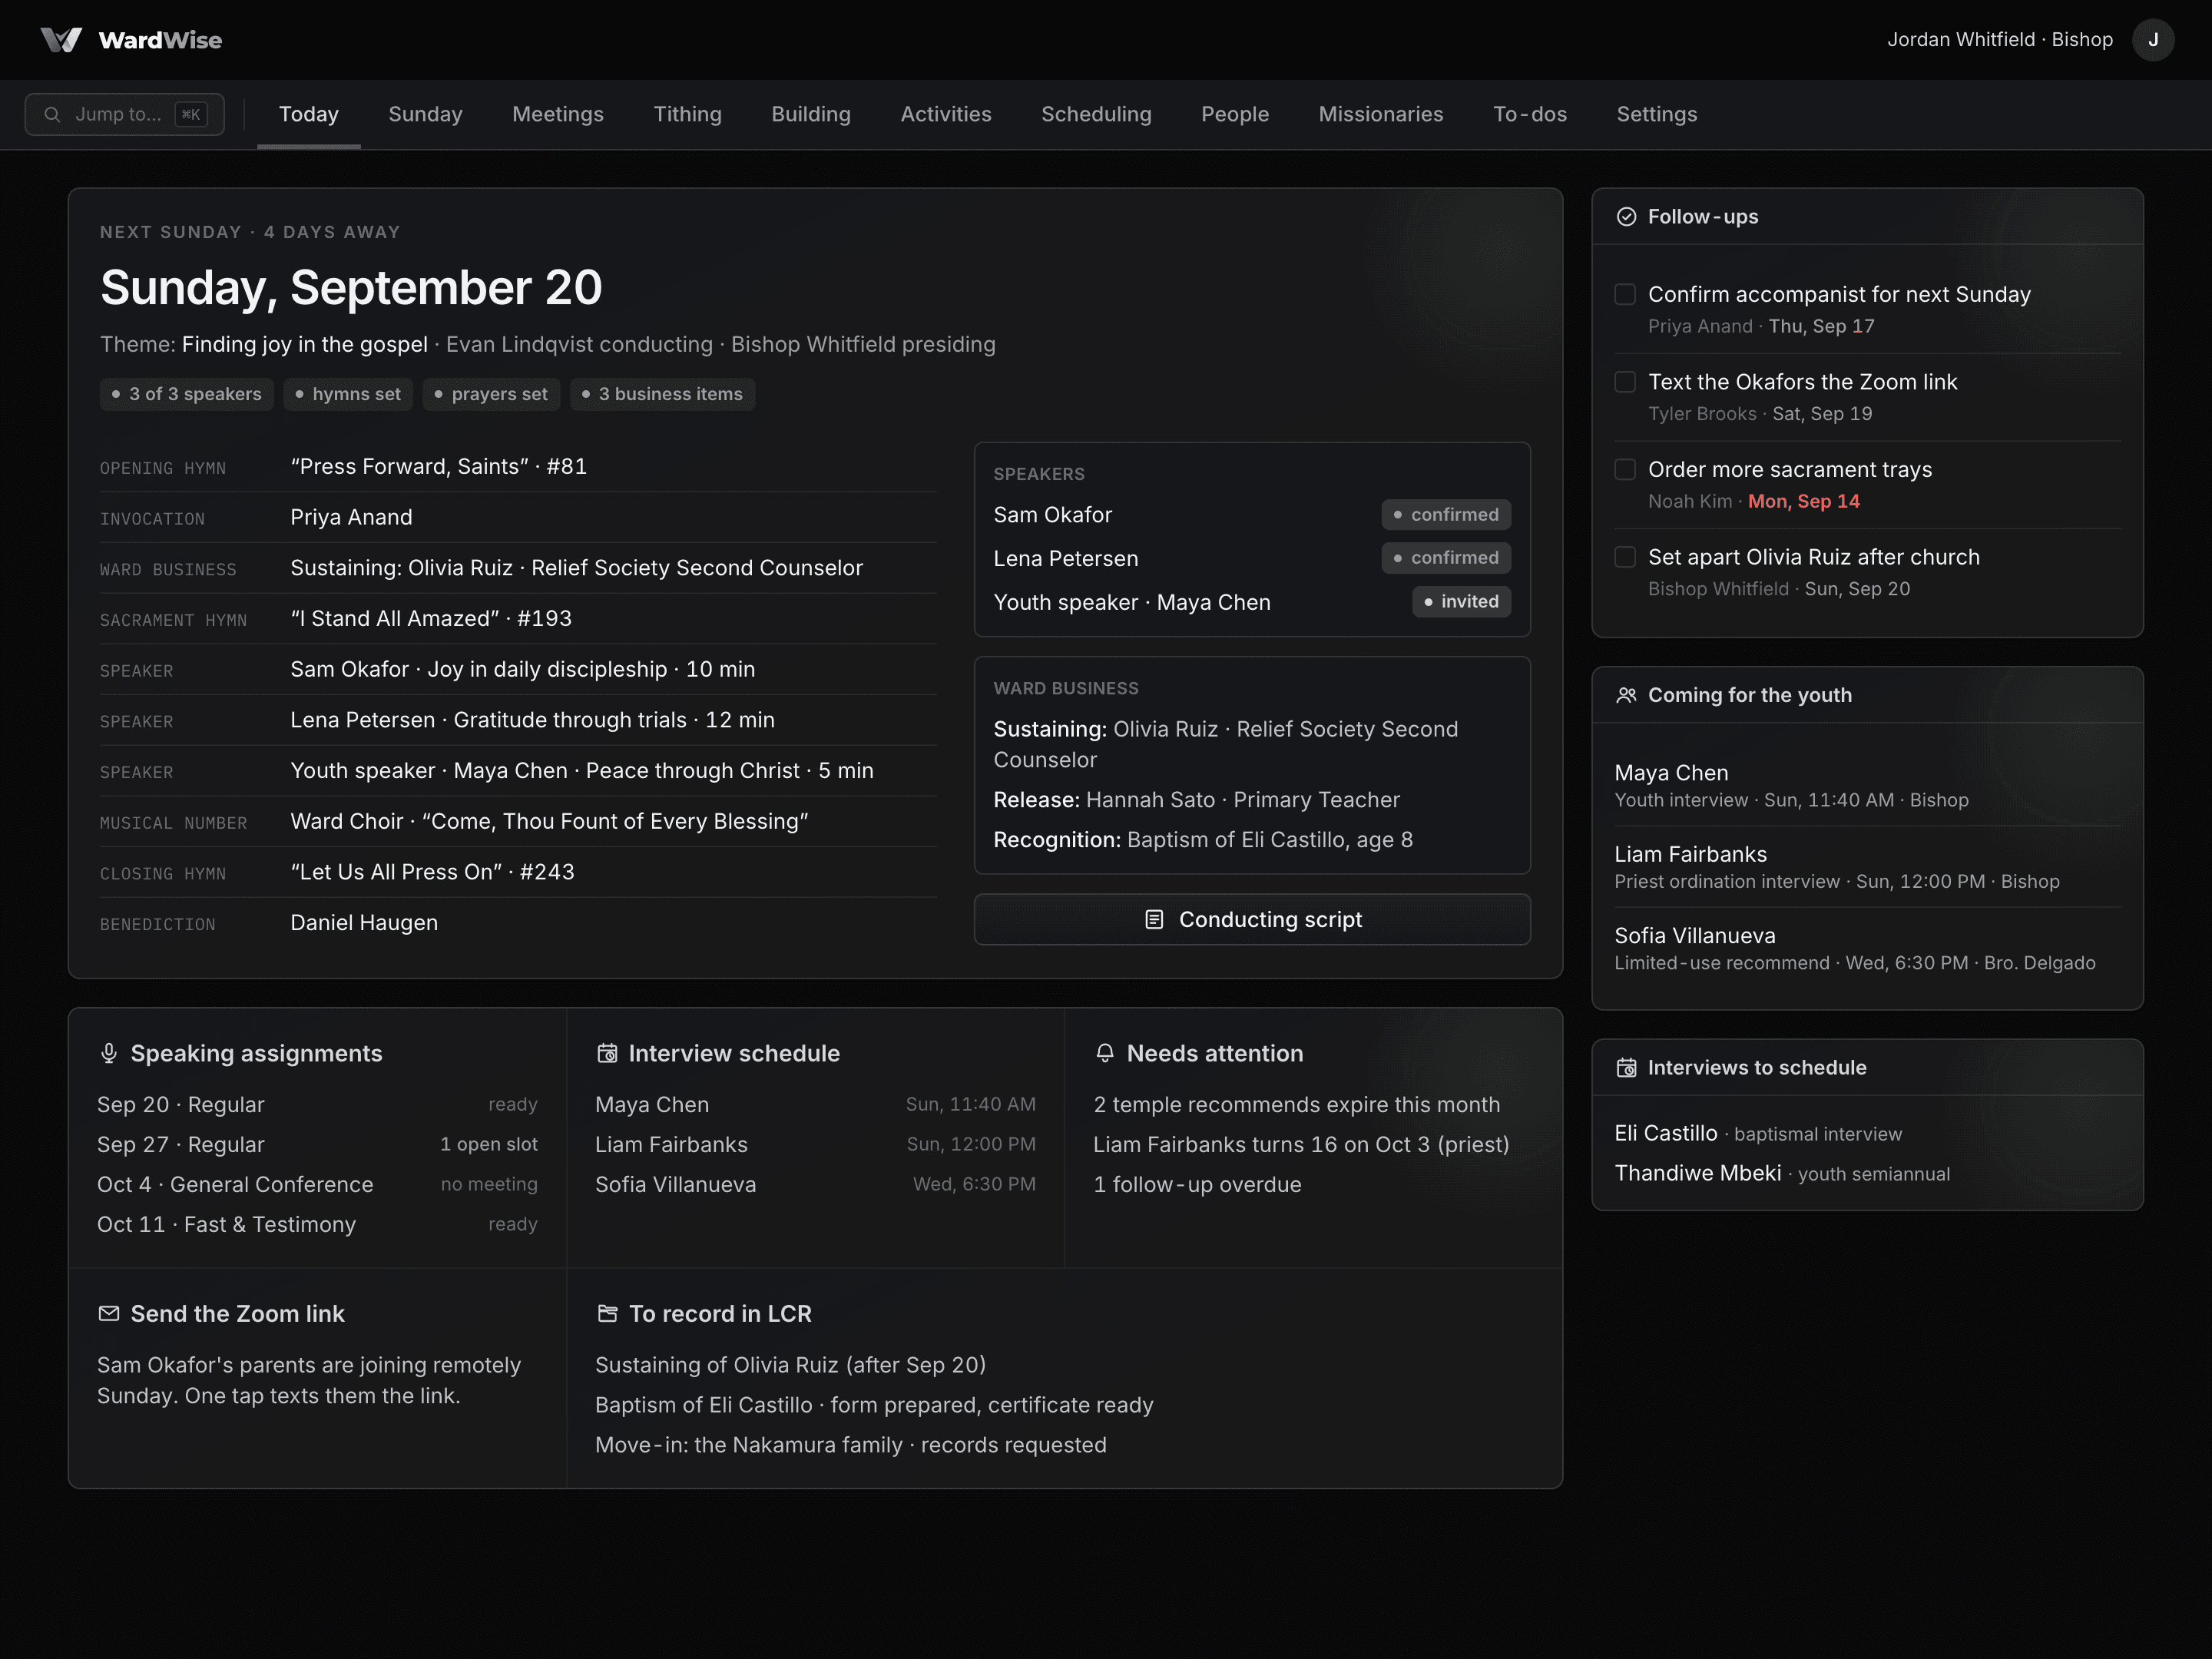This screenshot has height=1659, width=2212.
Task: Click the Send the Zoom link heading
Action: tap(237, 1313)
